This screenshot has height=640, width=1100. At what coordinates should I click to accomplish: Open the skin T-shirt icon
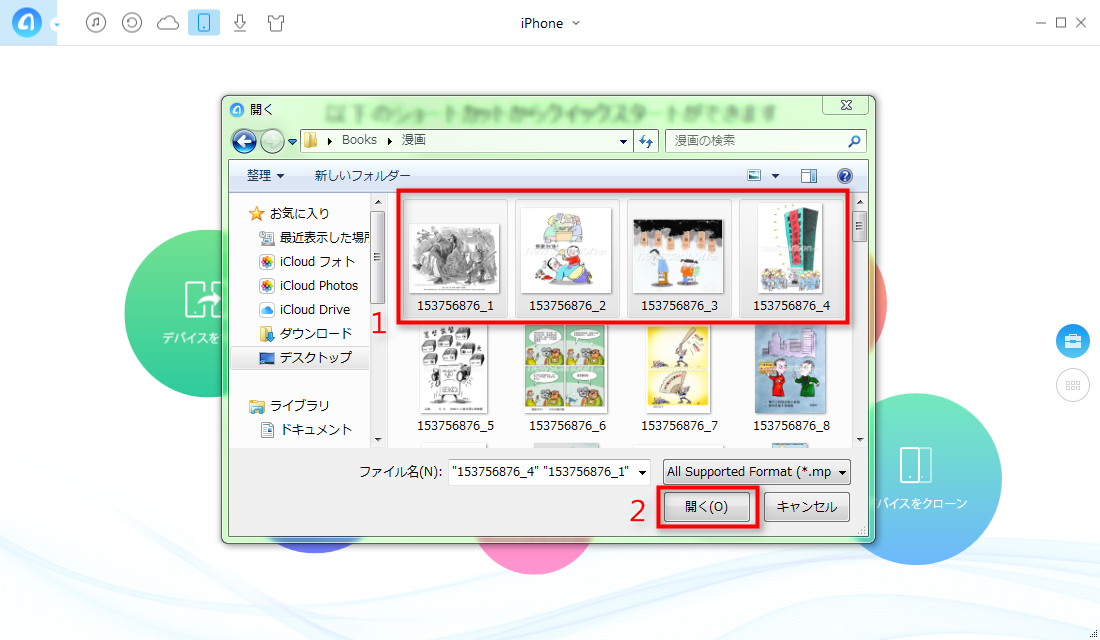[x=276, y=23]
